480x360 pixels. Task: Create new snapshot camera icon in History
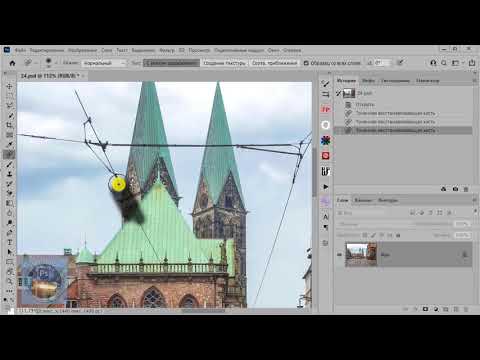tap(455, 189)
